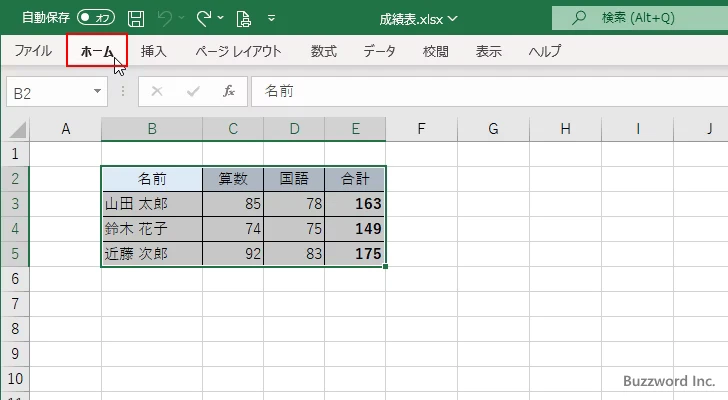Select row 2 header
This screenshot has height=400, width=728.
tap(15, 179)
